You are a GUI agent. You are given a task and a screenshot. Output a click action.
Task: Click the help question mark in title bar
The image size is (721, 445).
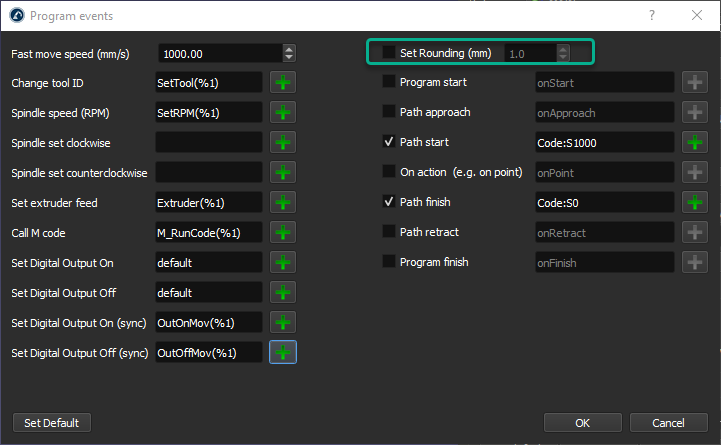(652, 15)
